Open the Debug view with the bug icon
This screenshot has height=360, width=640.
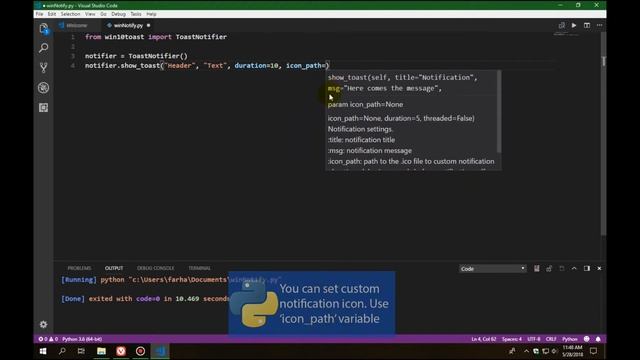click(44, 87)
